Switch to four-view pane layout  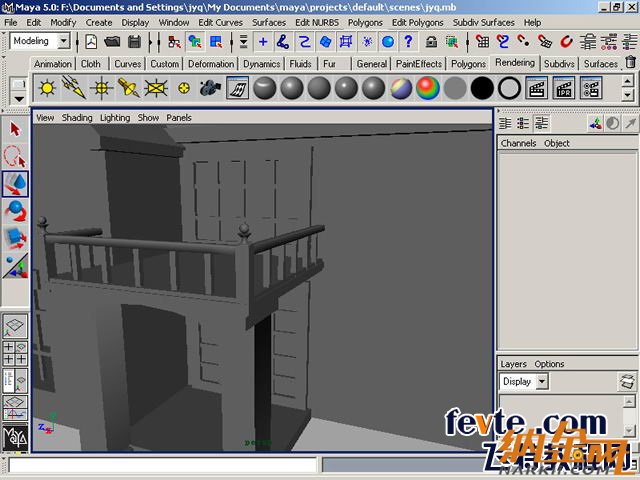coord(15,354)
